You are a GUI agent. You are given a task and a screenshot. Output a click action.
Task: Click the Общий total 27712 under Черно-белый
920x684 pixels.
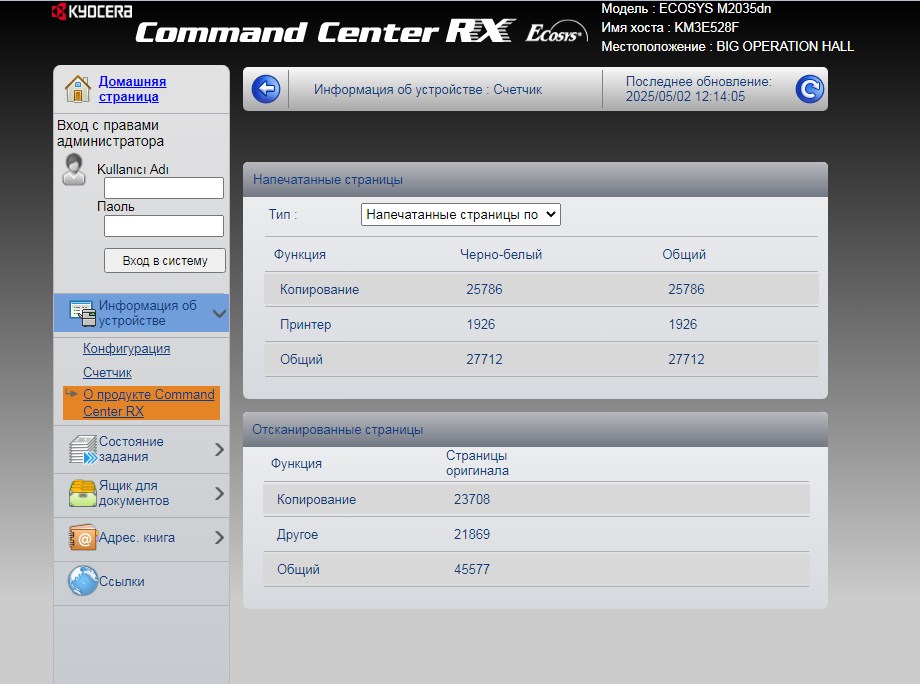point(484,359)
